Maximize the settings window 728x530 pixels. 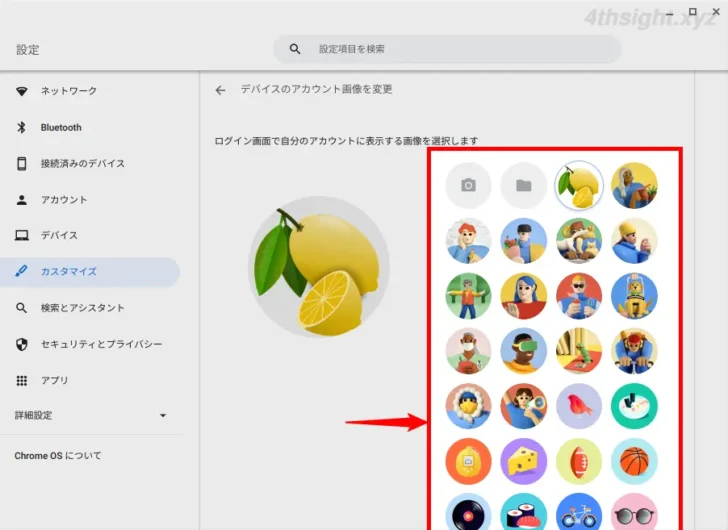(x=693, y=12)
